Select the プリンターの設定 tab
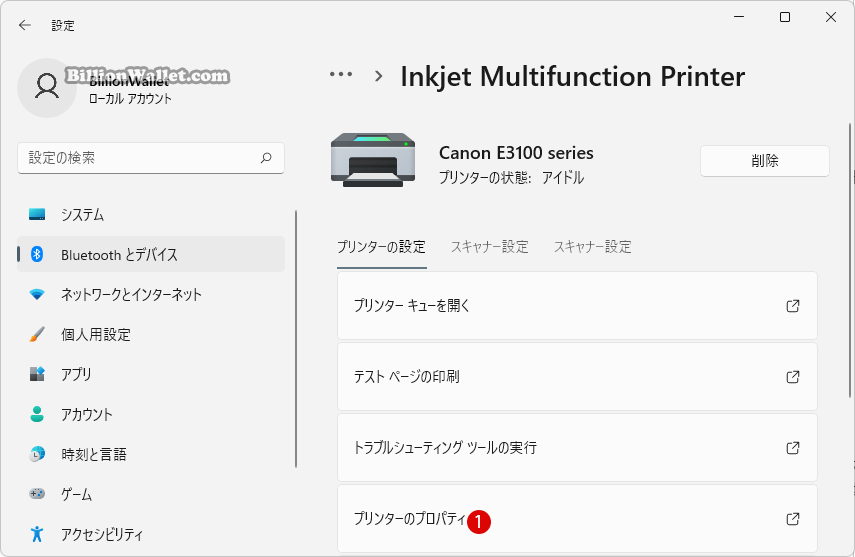Viewport: 855px width, 557px height. pyautogui.click(x=381, y=247)
